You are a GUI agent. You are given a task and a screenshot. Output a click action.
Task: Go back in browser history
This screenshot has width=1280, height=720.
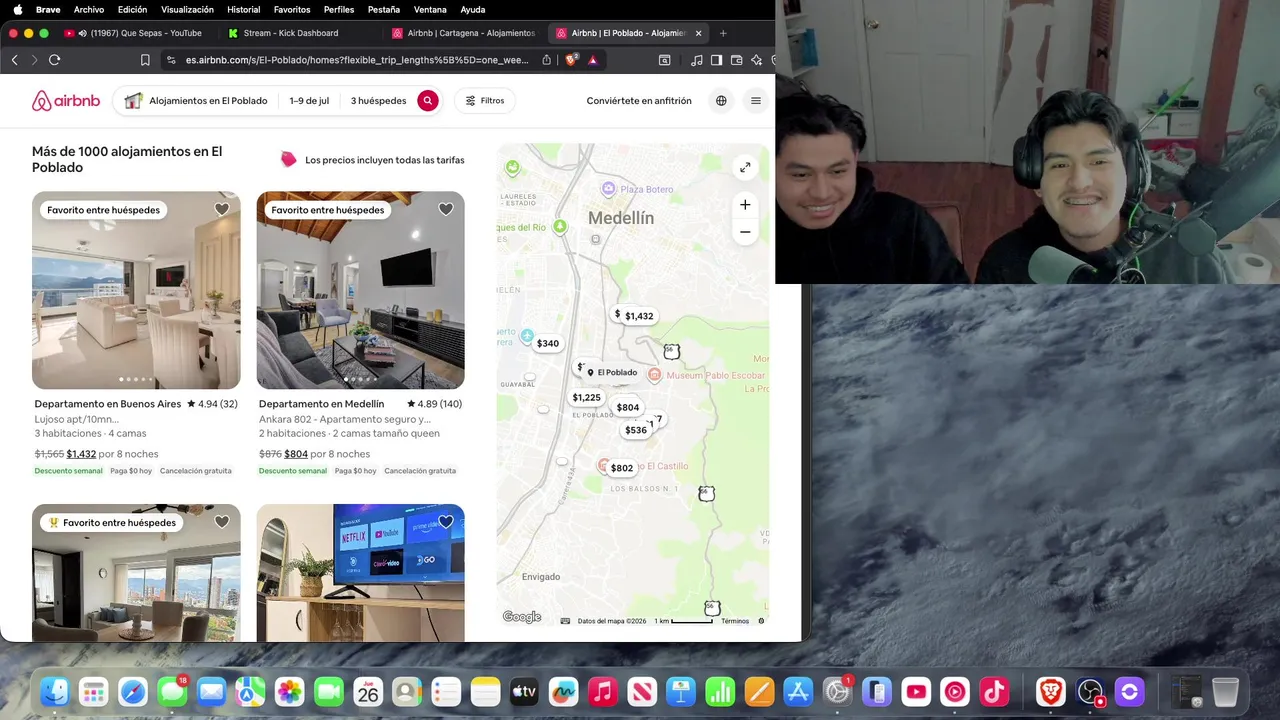point(15,60)
